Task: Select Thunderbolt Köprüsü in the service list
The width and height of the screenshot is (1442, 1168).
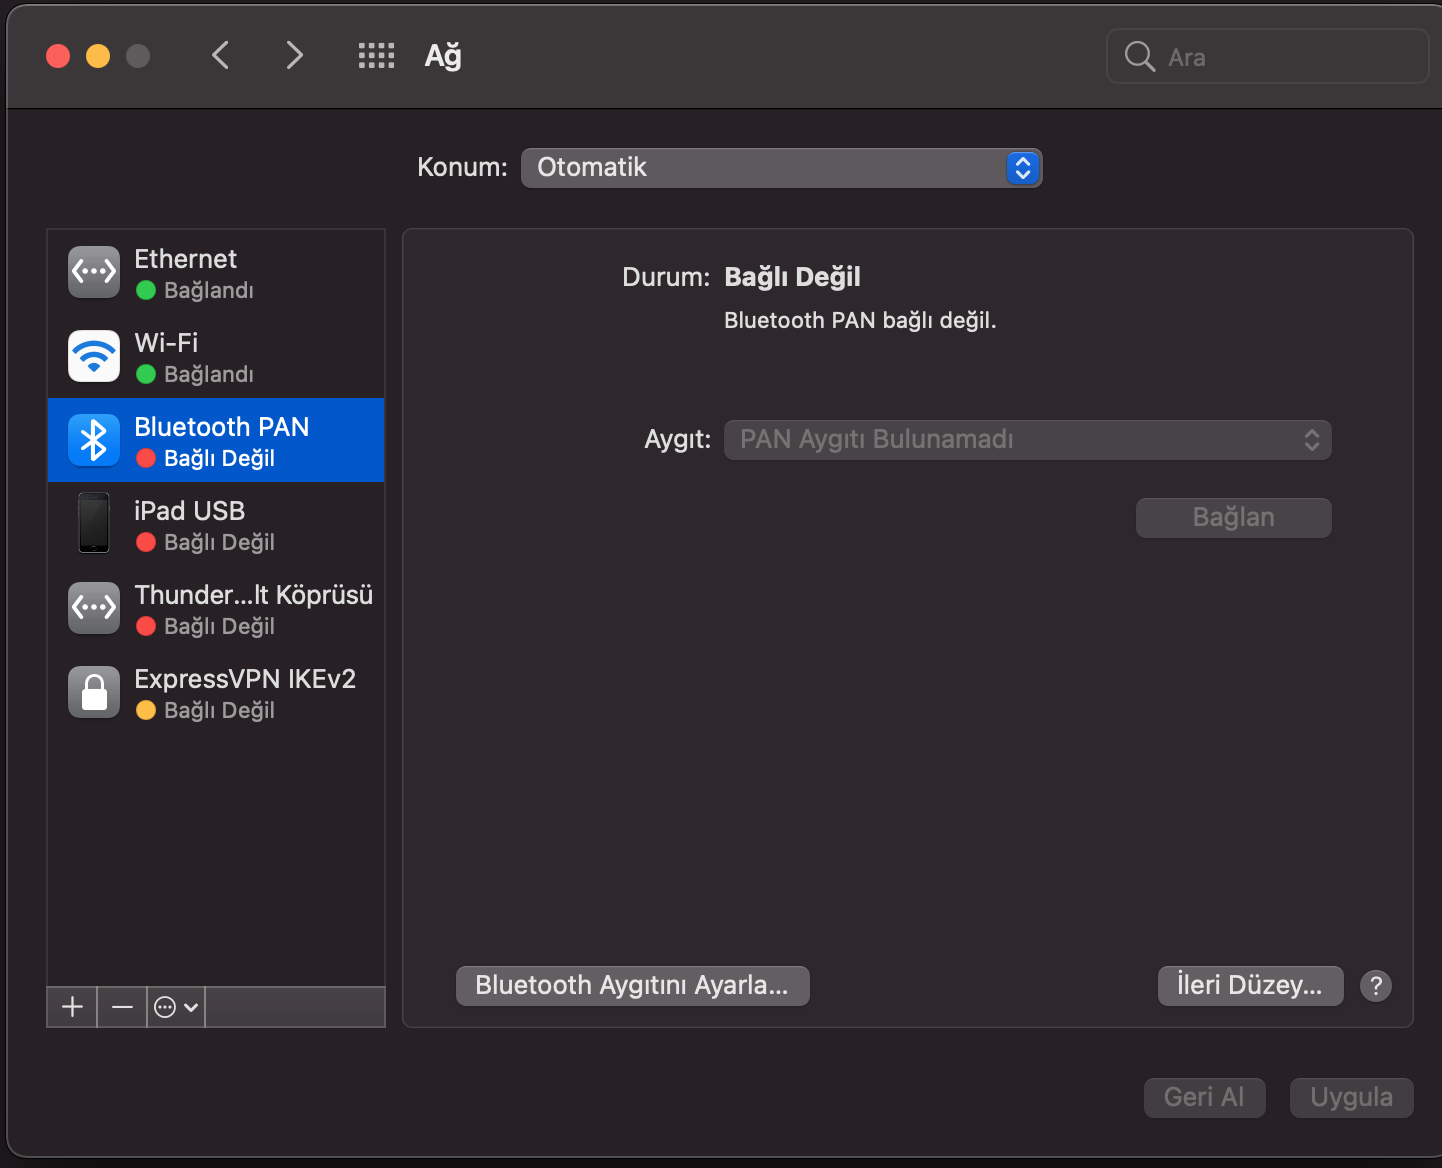Action: click(253, 608)
